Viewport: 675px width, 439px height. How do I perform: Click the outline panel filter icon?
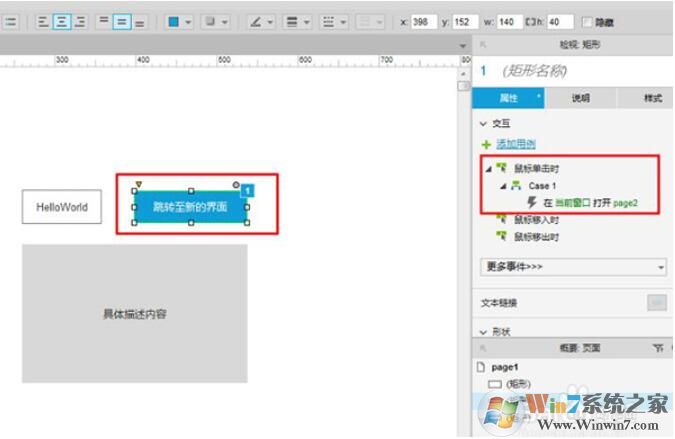(x=657, y=348)
